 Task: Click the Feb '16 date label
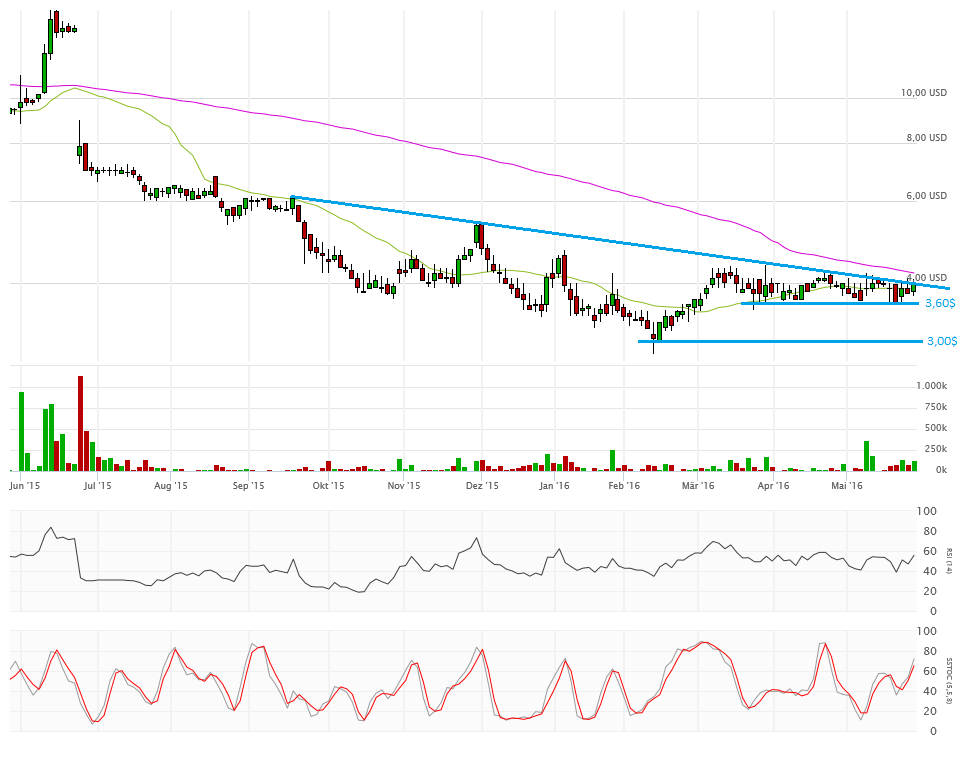[x=624, y=486]
